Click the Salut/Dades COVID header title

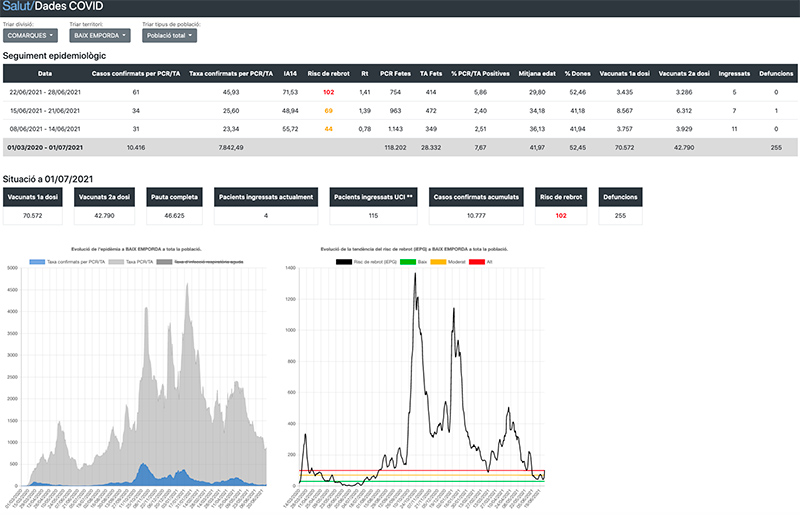tap(53, 7)
